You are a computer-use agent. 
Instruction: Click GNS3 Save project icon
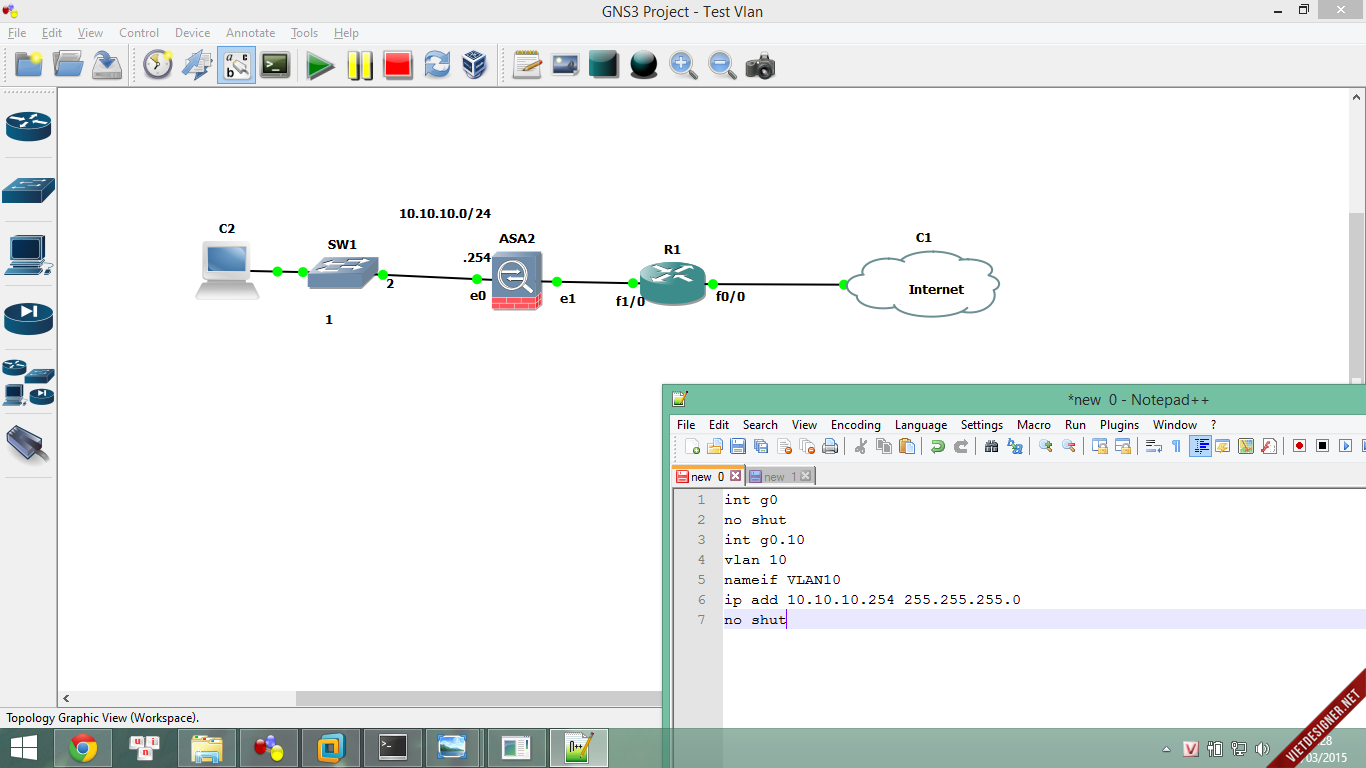coord(107,66)
